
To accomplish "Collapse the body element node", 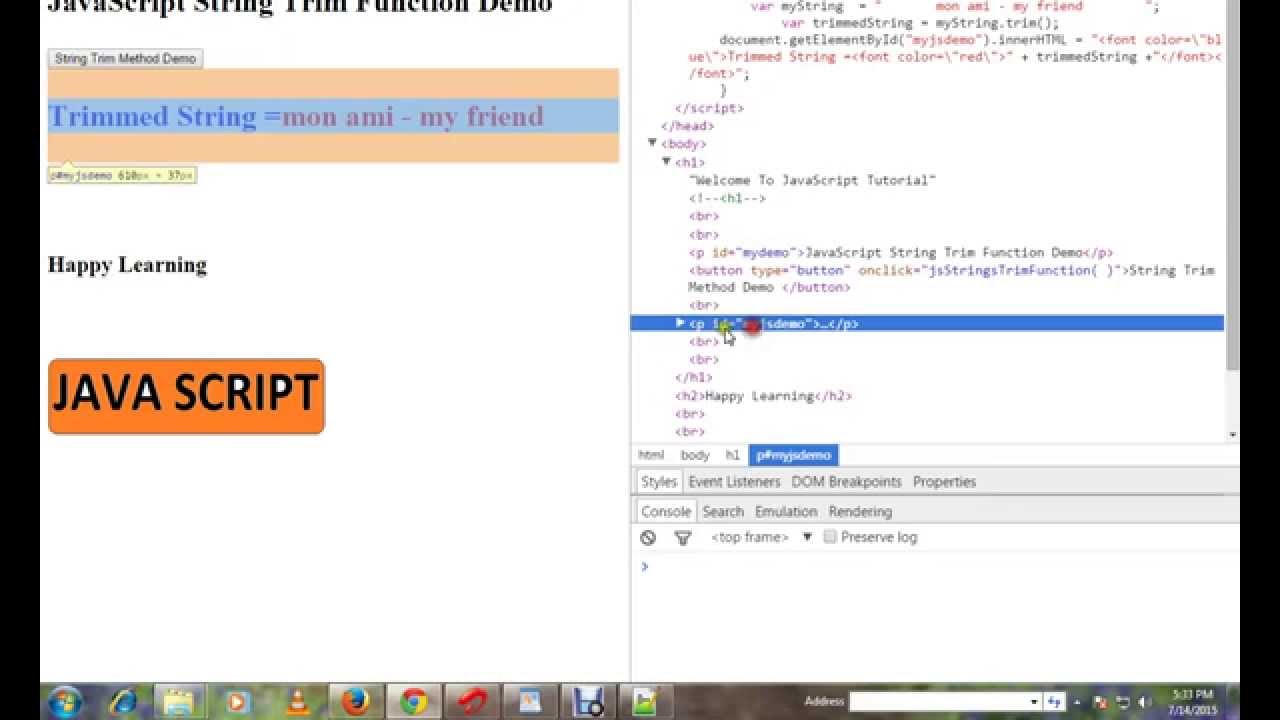I will (x=653, y=143).
